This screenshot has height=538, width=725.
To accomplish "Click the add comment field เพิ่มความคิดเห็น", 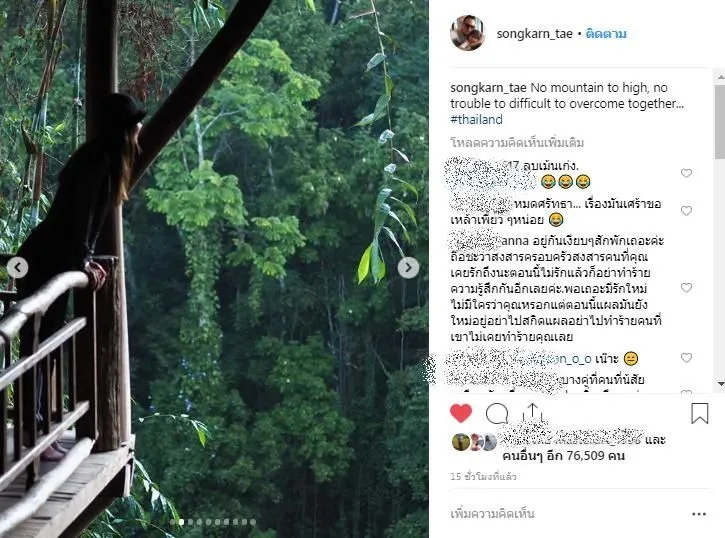I will (560, 514).
